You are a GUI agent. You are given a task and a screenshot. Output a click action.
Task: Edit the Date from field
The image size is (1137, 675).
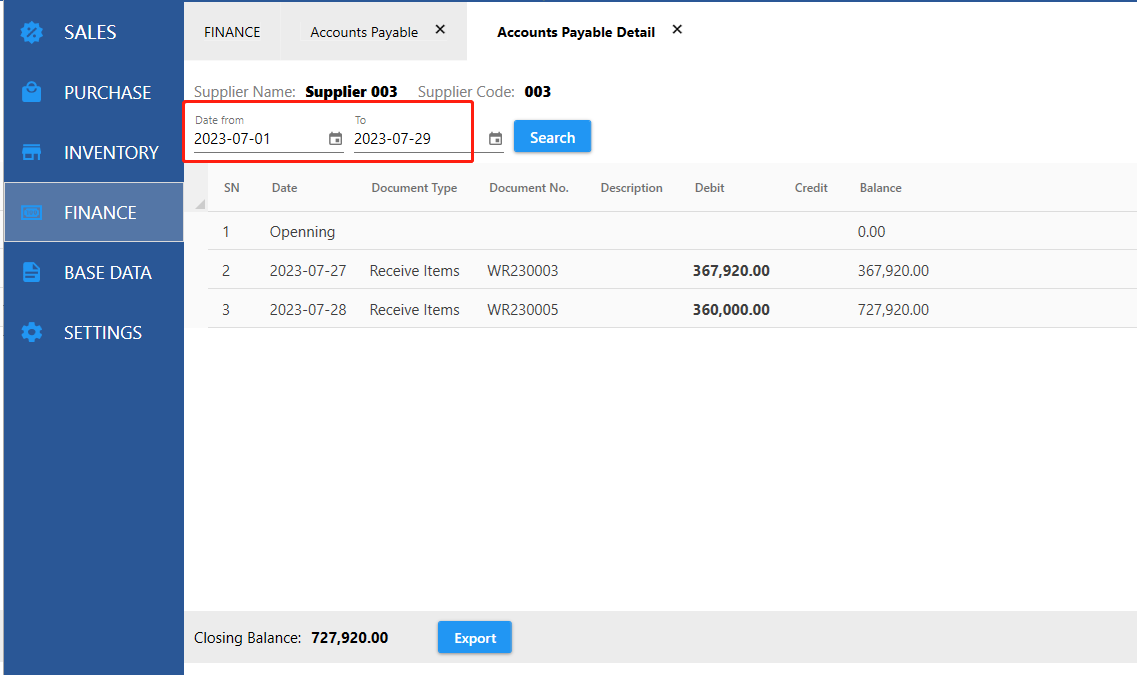click(x=257, y=139)
